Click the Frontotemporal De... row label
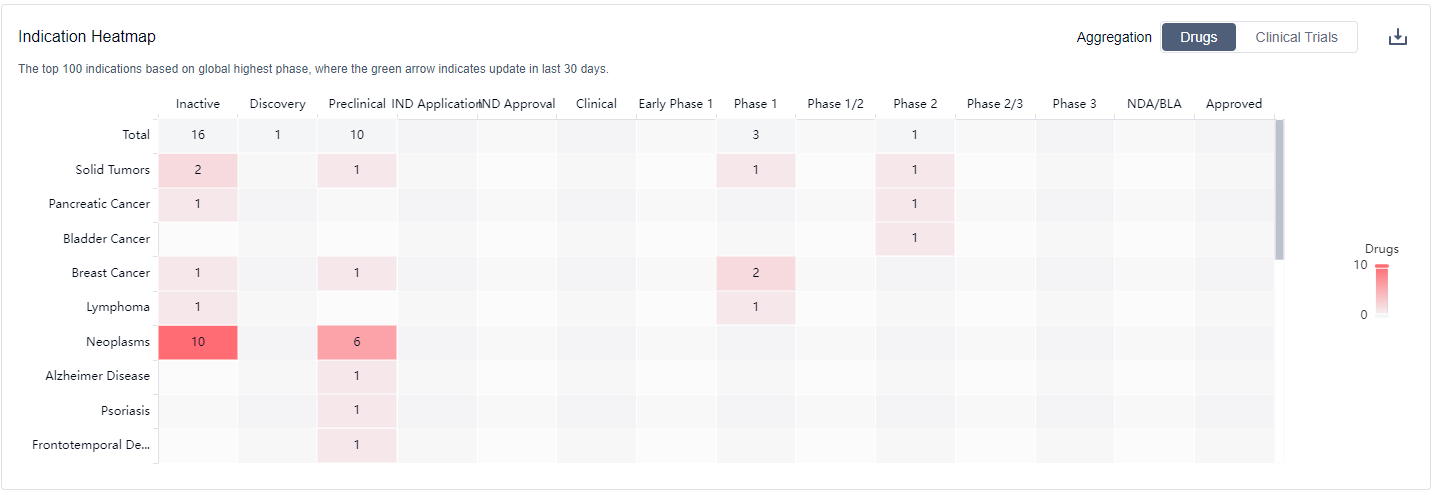The image size is (1437, 495). click(x=91, y=445)
